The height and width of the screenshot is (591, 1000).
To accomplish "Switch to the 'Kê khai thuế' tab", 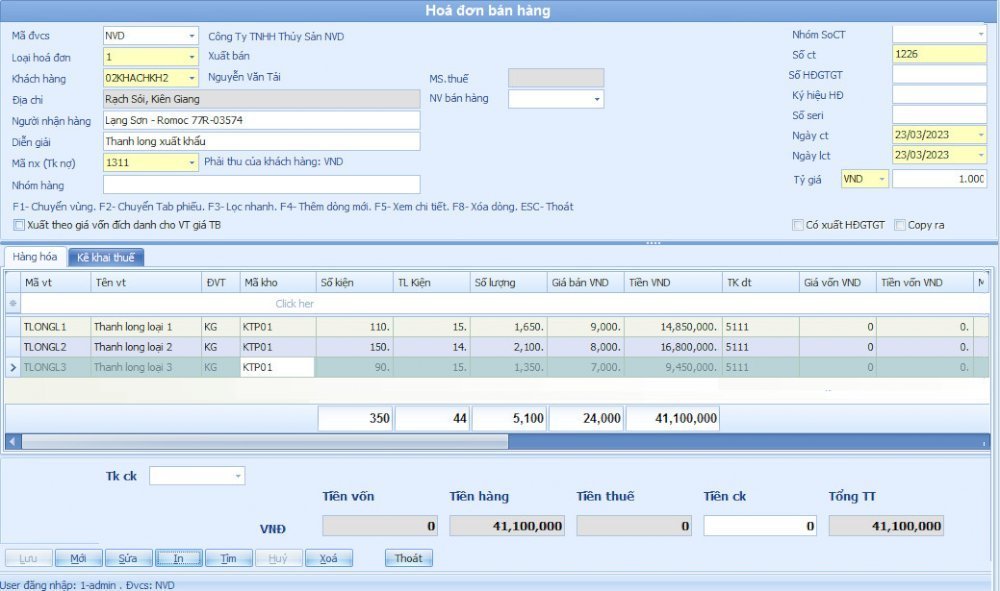I will (106, 257).
